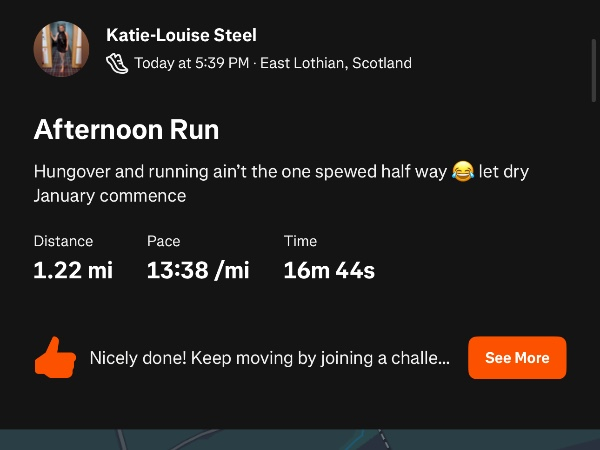Click the Katie-Louise Steel athlete name
This screenshot has width=600, height=450.
[x=181, y=35]
